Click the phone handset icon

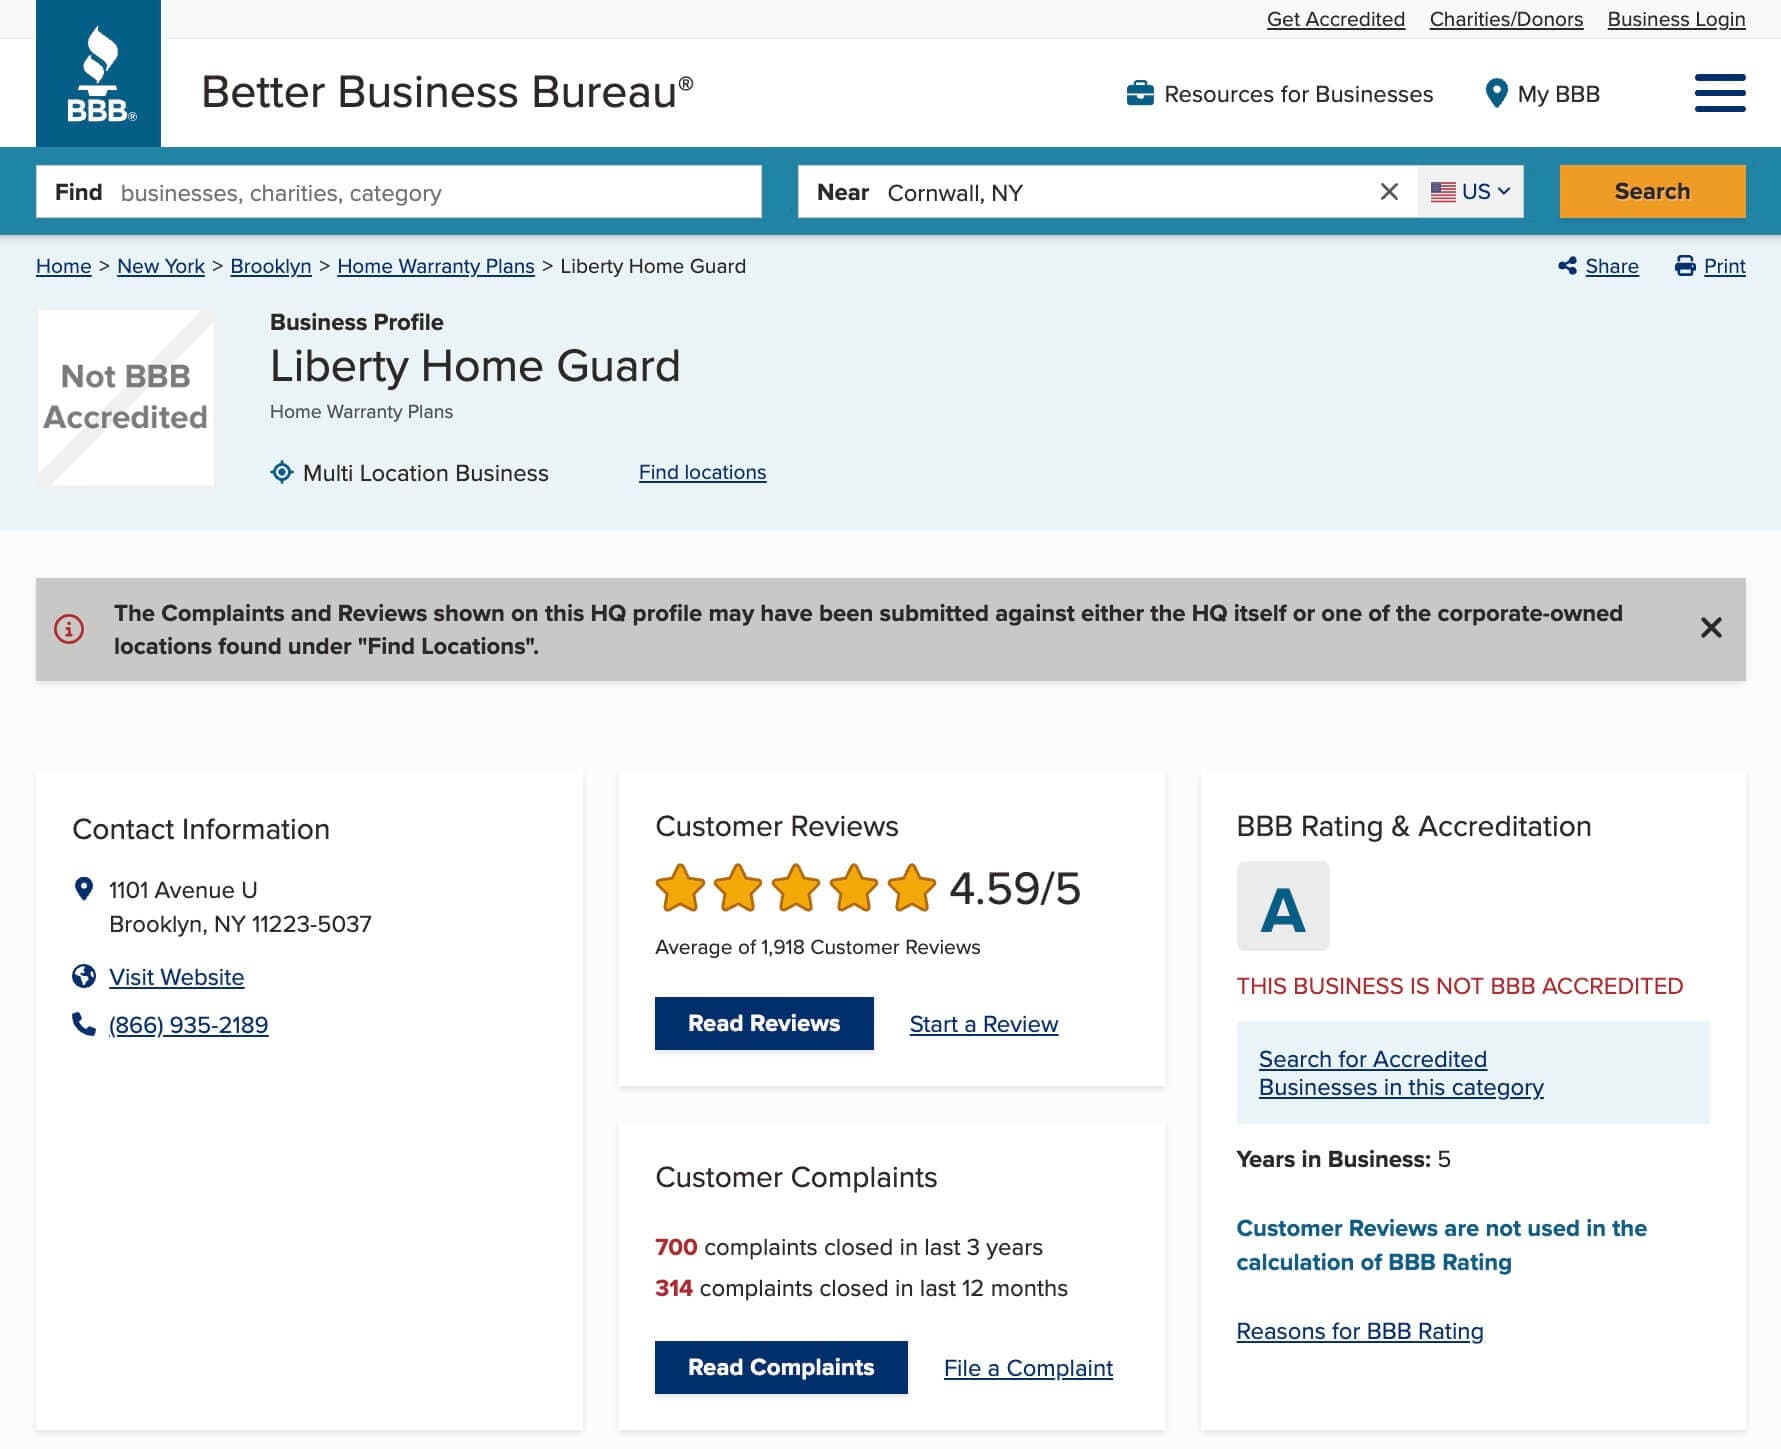pyautogui.click(x=84, y=1023)
